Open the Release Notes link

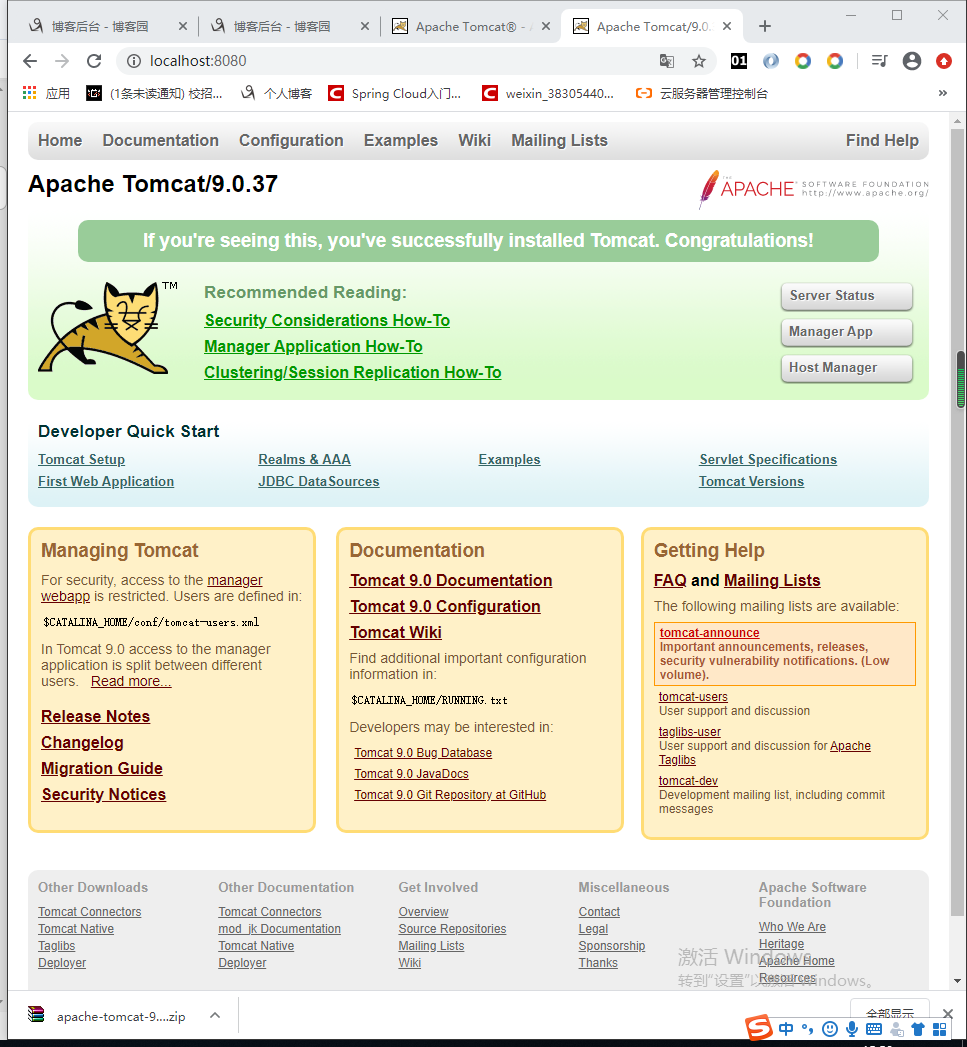95,716
